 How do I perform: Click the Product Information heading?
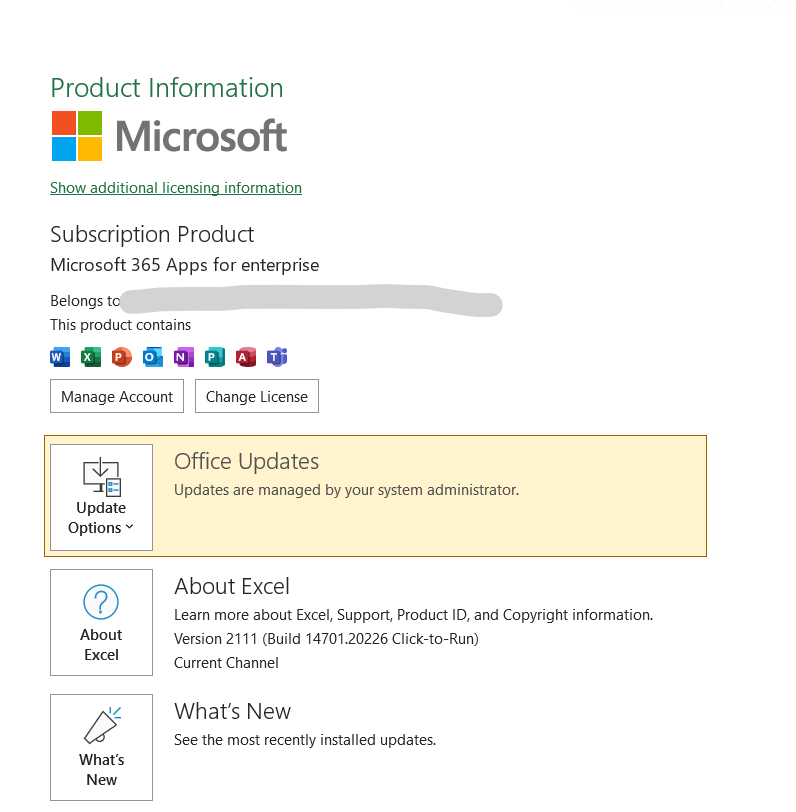tap(167, 88)
